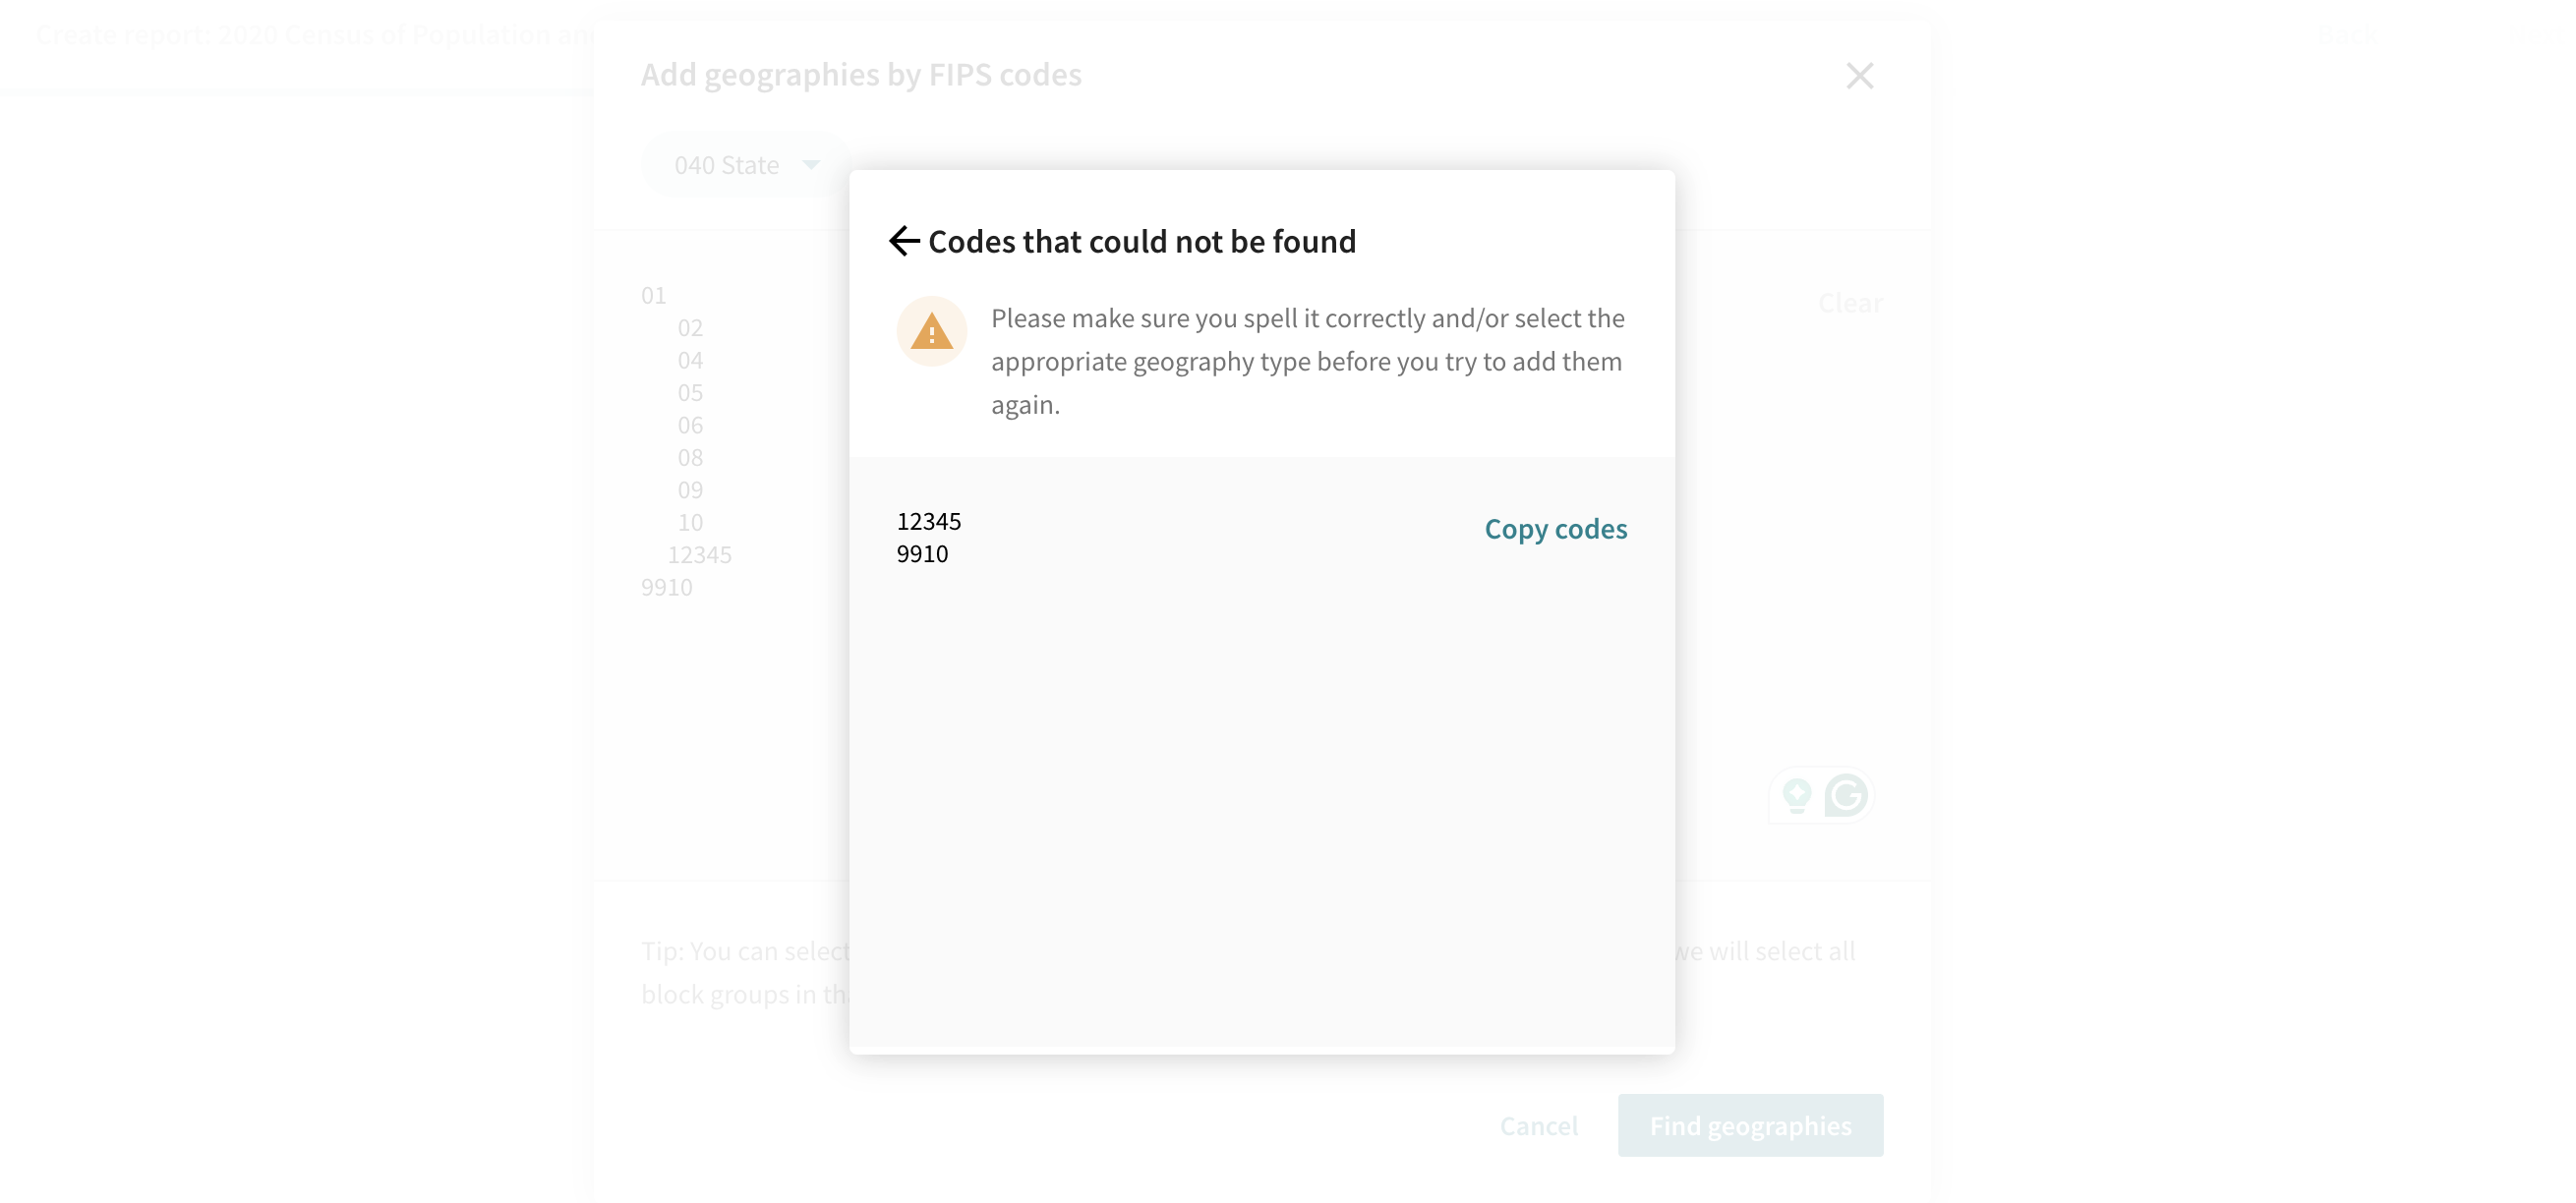The width and height of the screenshot is (2576, 1203).
Task: Click the orange warning triangle icon
Action: click(931, 332)
